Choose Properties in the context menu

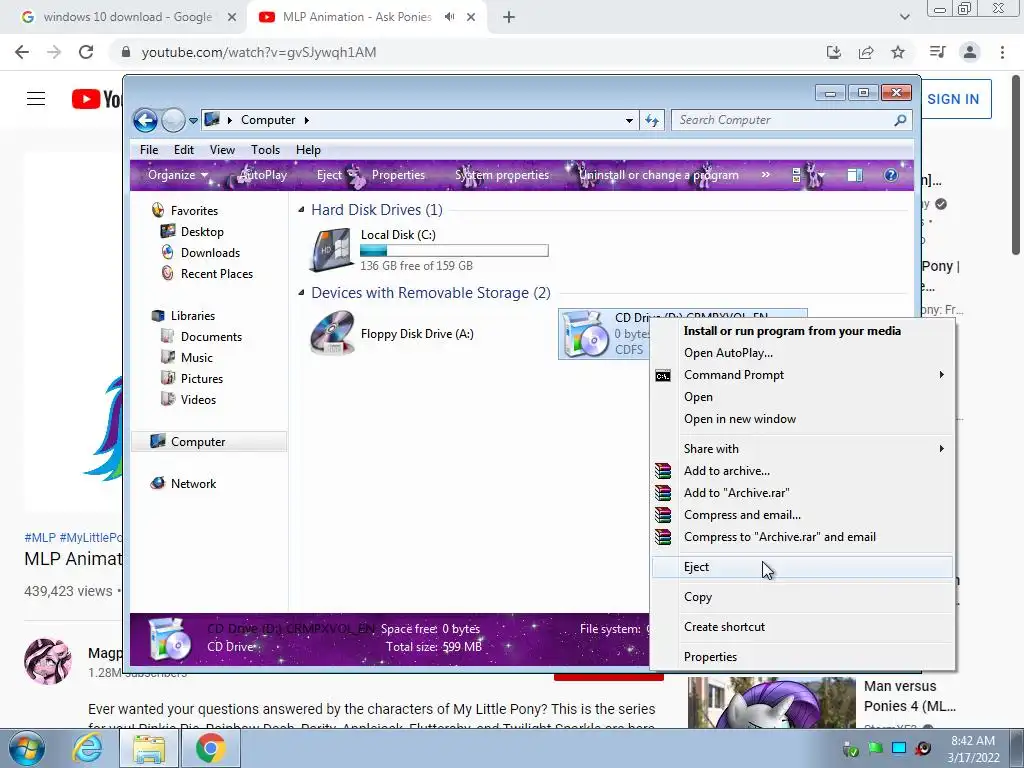(x=711, y=657)
